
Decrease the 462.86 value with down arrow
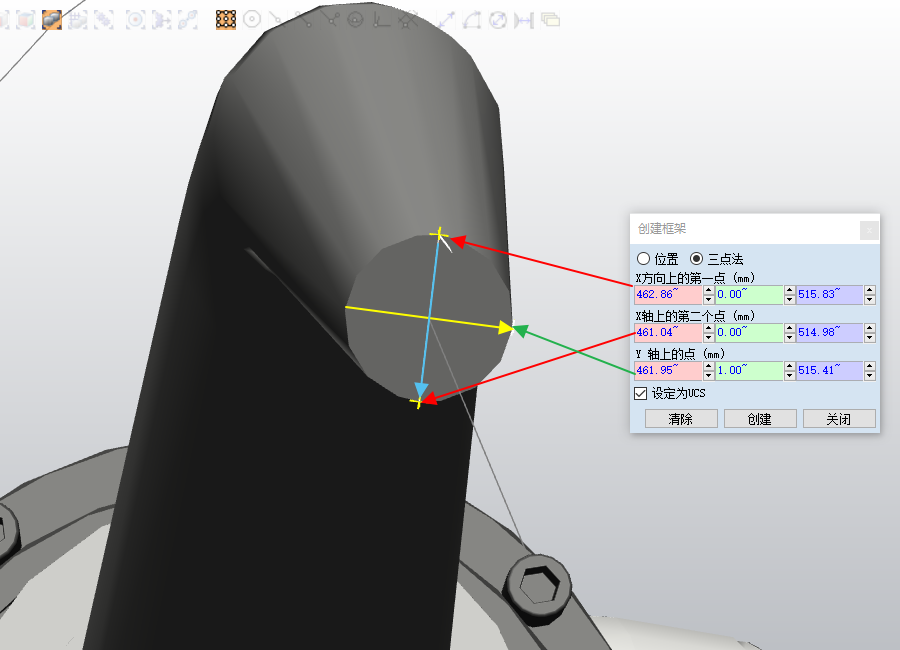coord(708,299)
